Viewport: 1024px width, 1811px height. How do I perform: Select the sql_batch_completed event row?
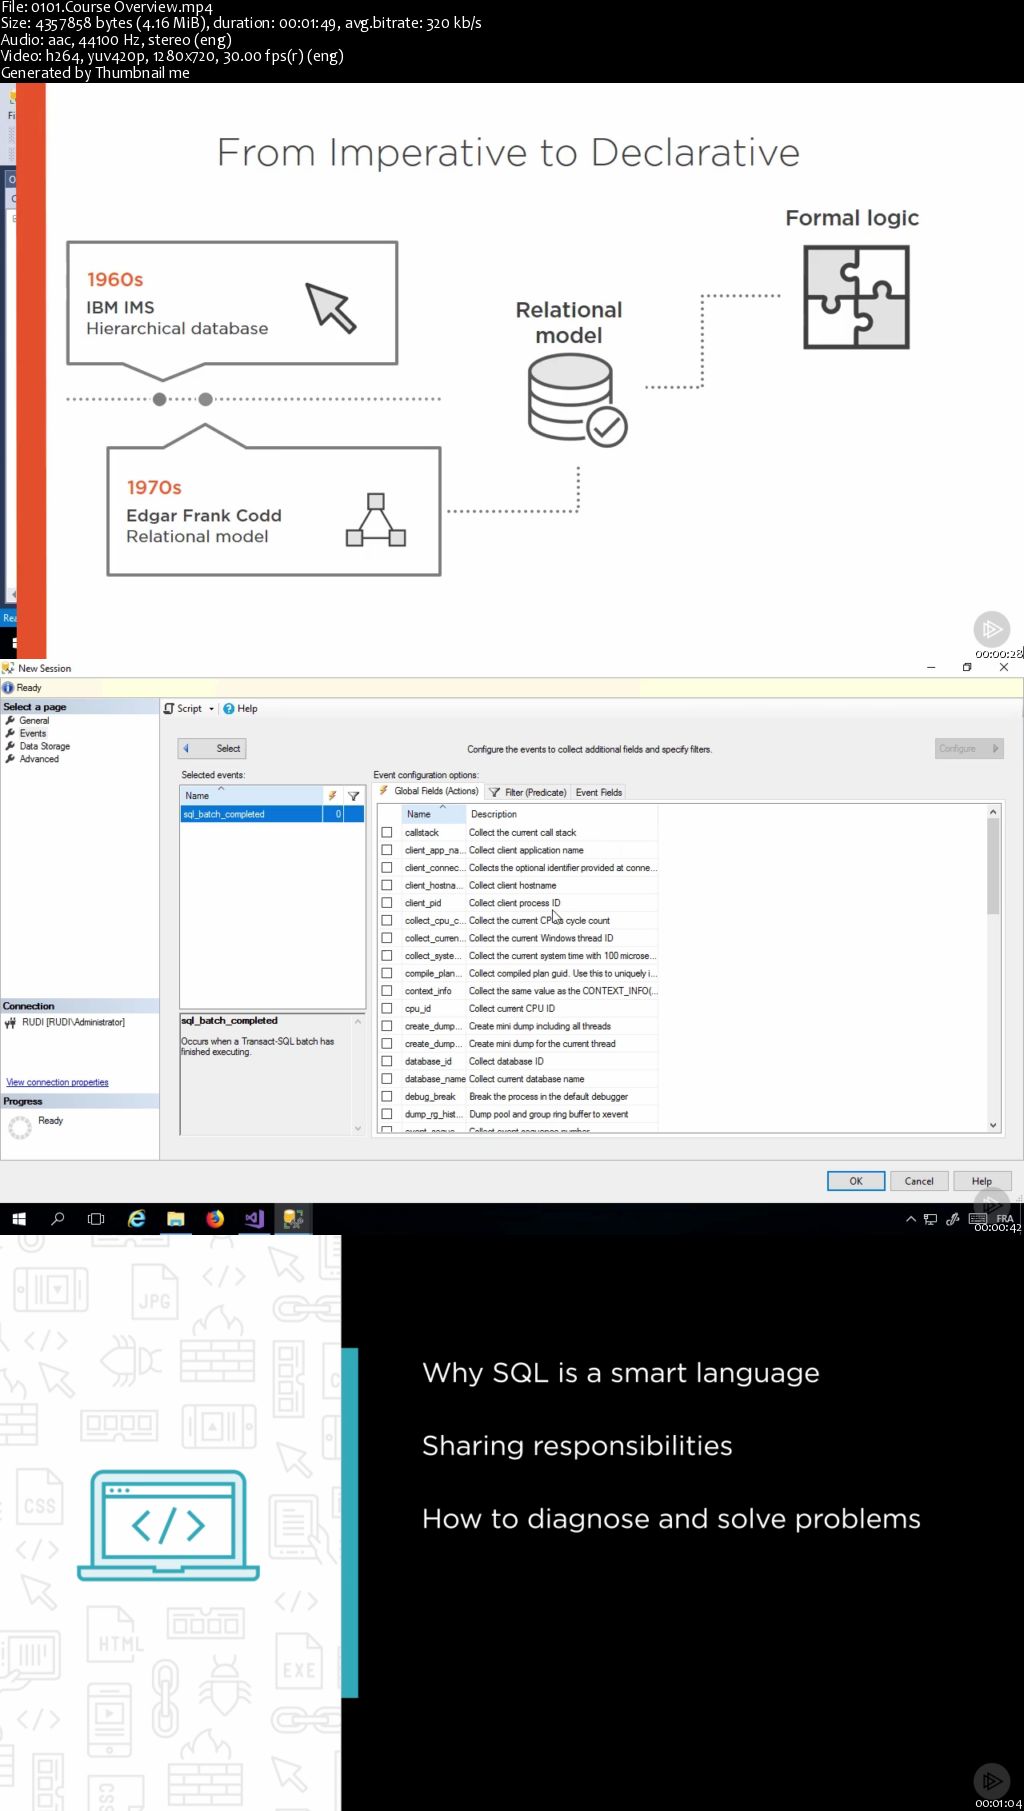click(272, 814)
